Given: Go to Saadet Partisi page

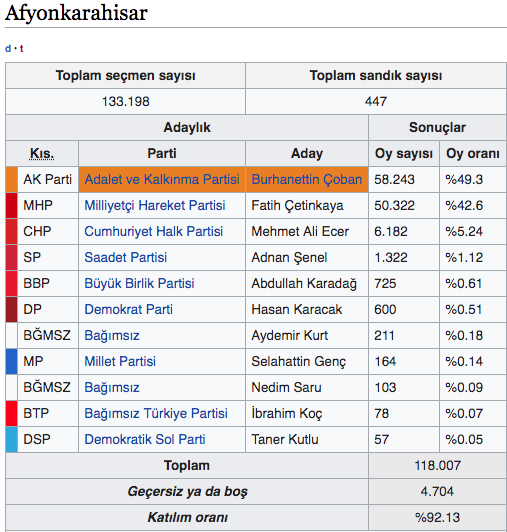Looking at the screenshot, I should tap(126, 258).
